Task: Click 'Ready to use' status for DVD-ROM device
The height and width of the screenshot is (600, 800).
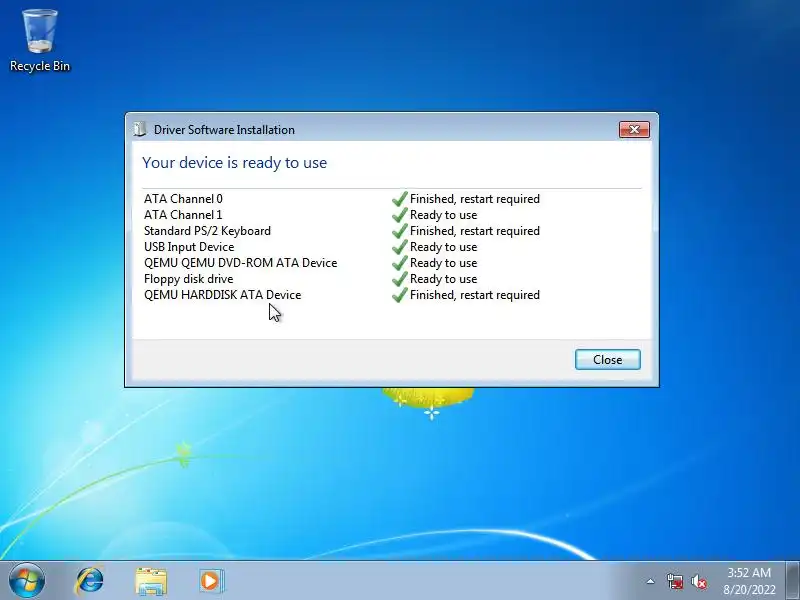Action: (443, 263)
